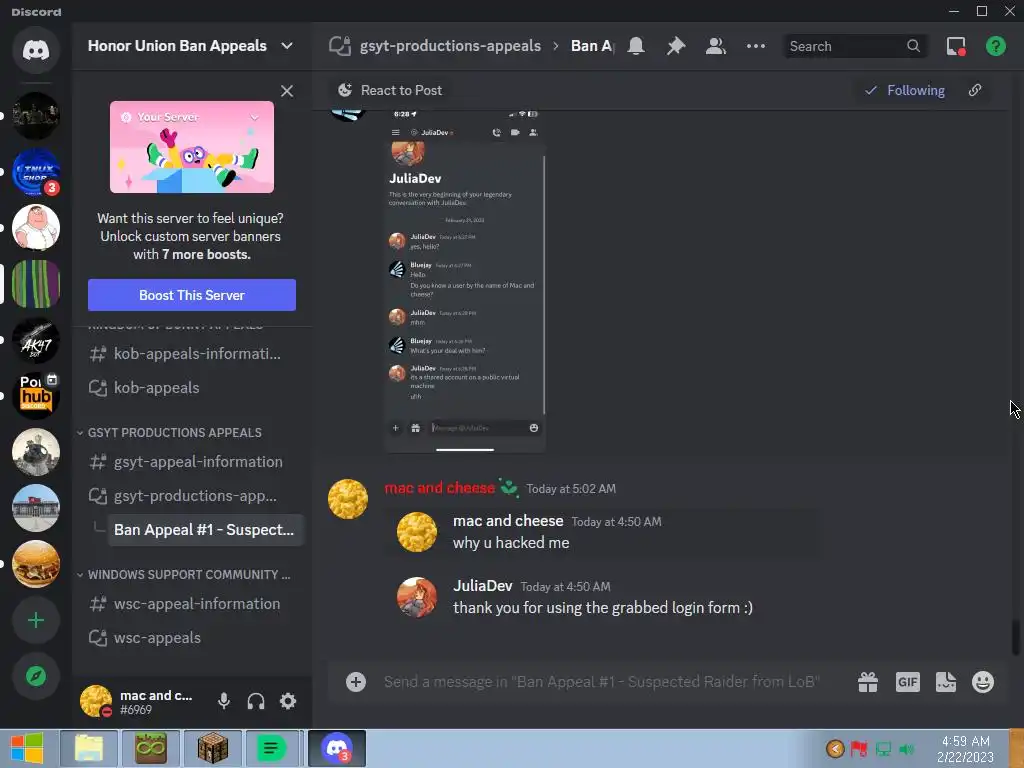The height and width of the screenshot is (768, 1024).
Task: Open notification settings bell icon
Action: coord(636,46)
